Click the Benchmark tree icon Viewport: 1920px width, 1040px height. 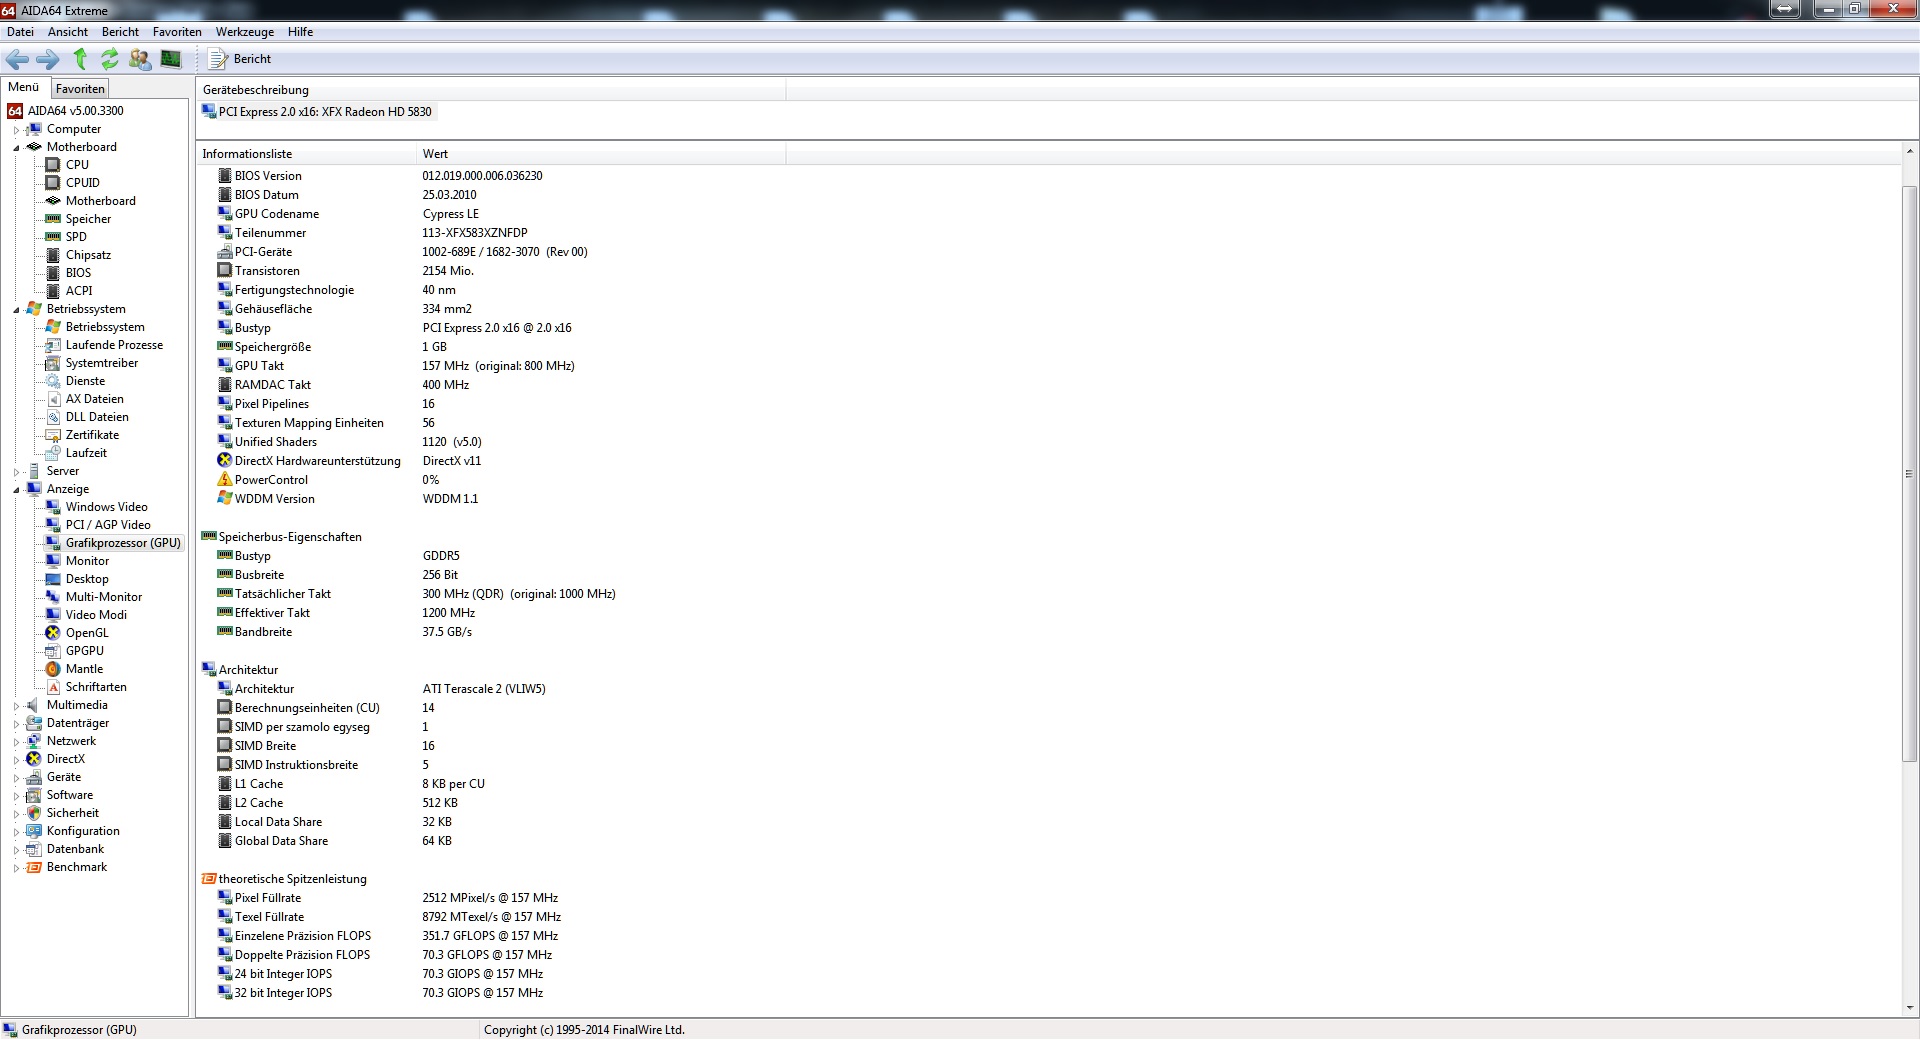pos(34,867)
